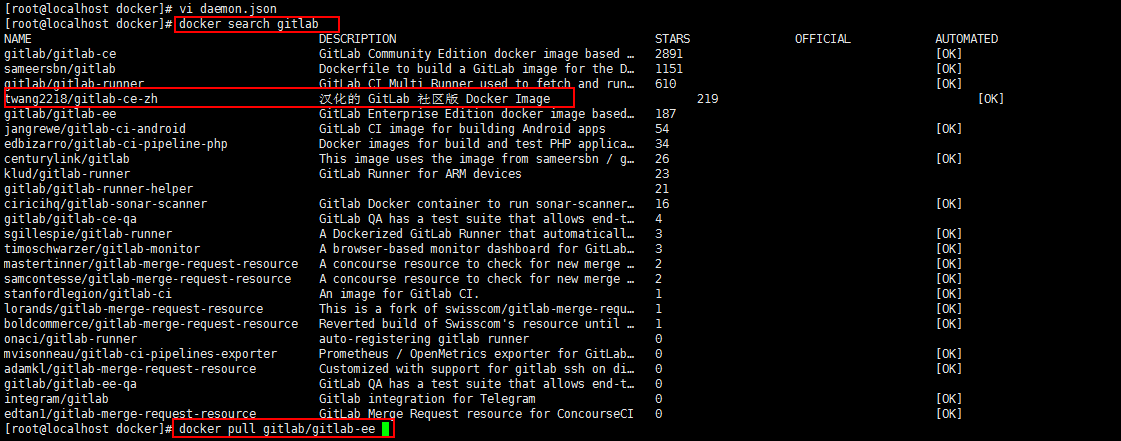Click 'GitLab CI image for building Android apps'
This screenshot has width=1121, height=441.
(463, 129)
